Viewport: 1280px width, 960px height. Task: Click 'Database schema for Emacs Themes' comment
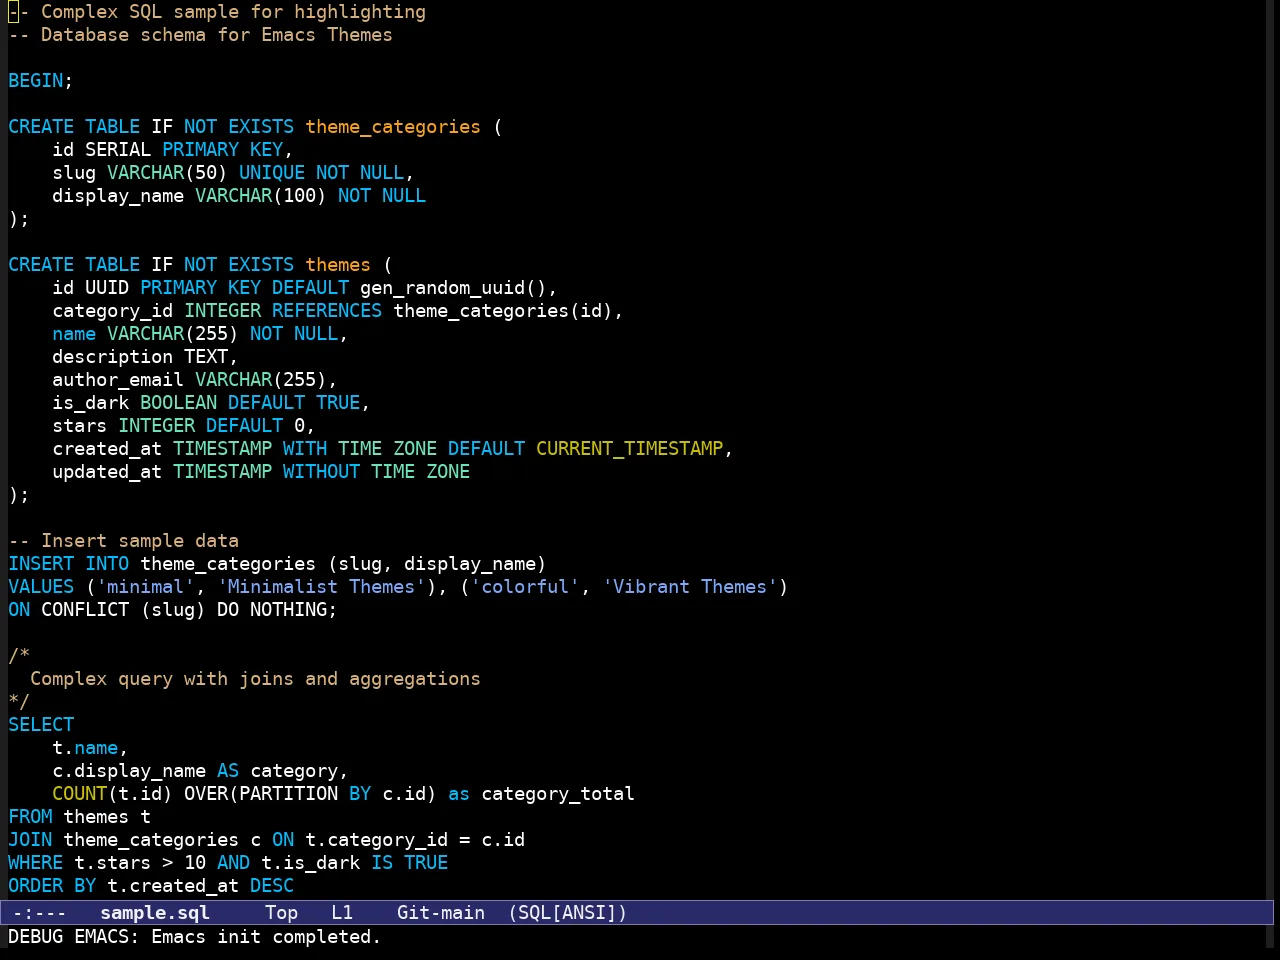pyautogui.click(x=200, y=35)
